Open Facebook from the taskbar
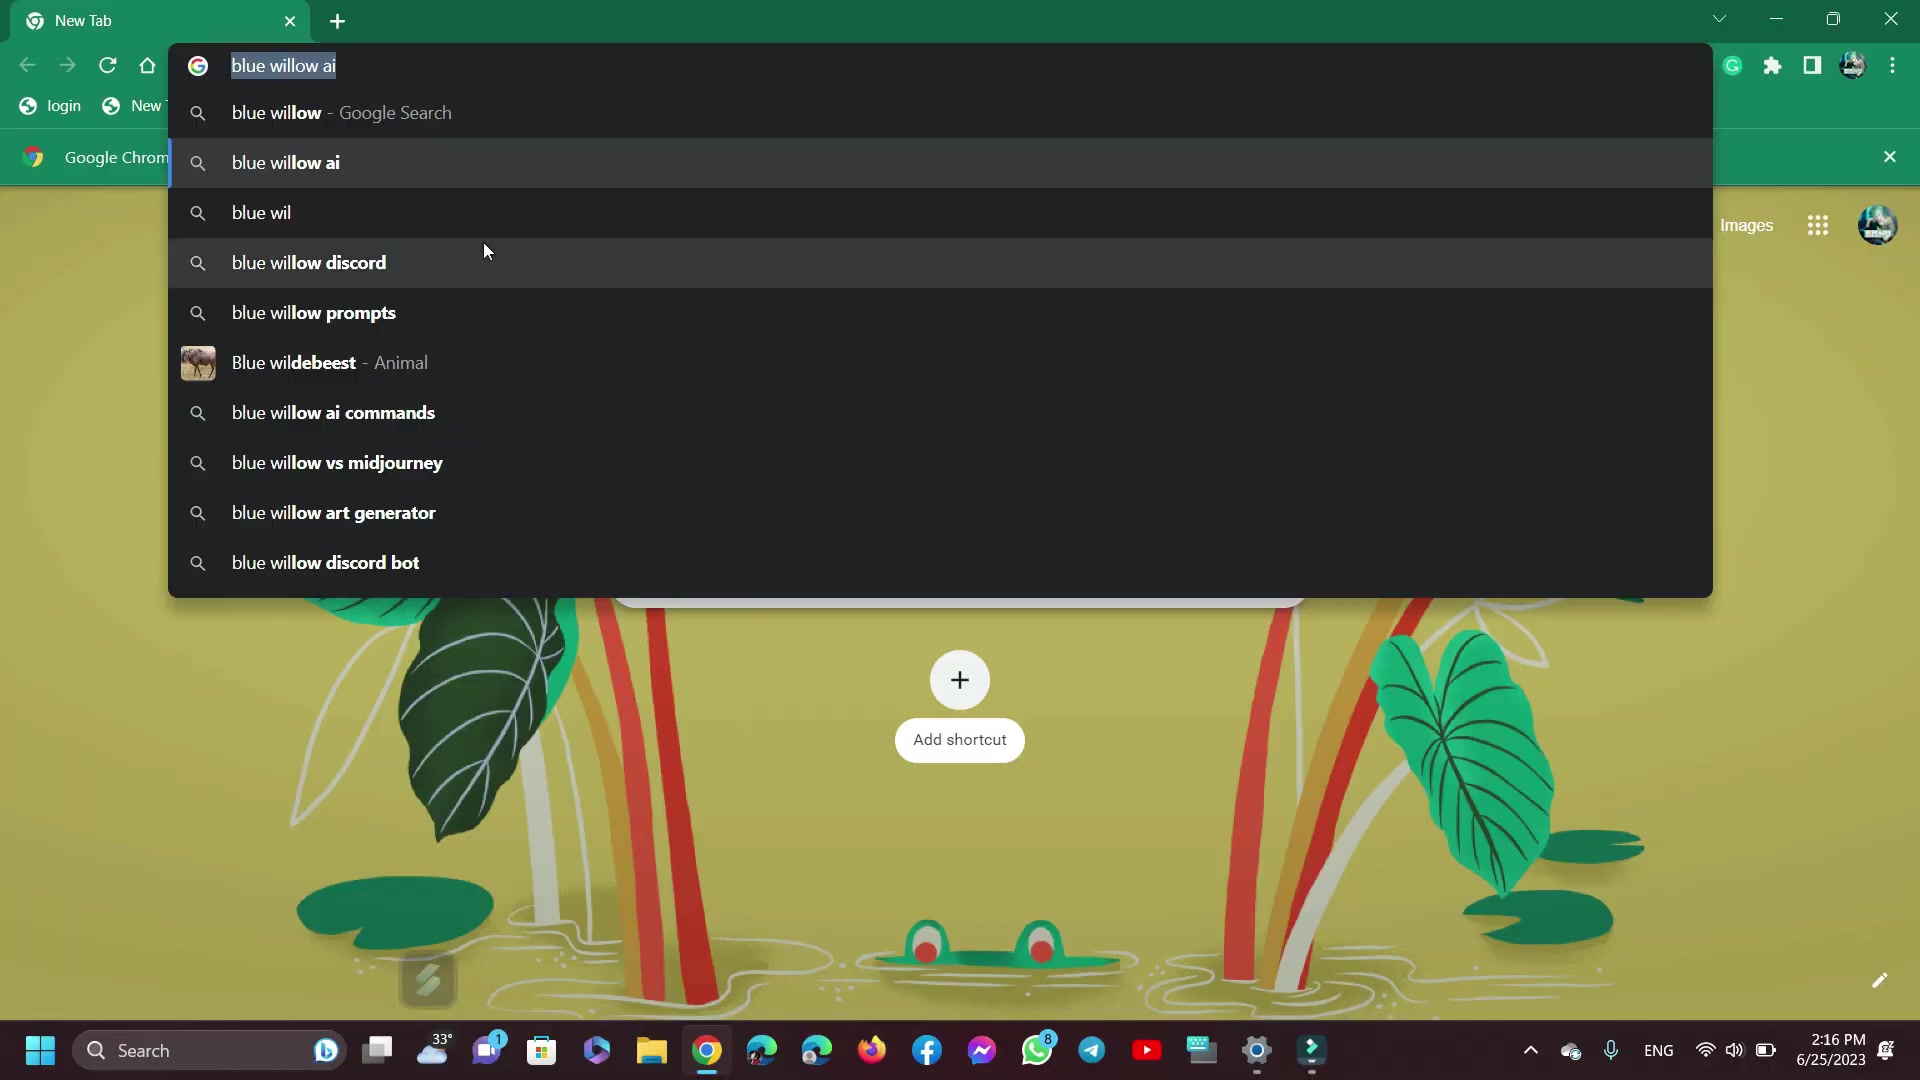Image resolution: width=1920 pixels, height=1080 pixels. [927, 1050]
